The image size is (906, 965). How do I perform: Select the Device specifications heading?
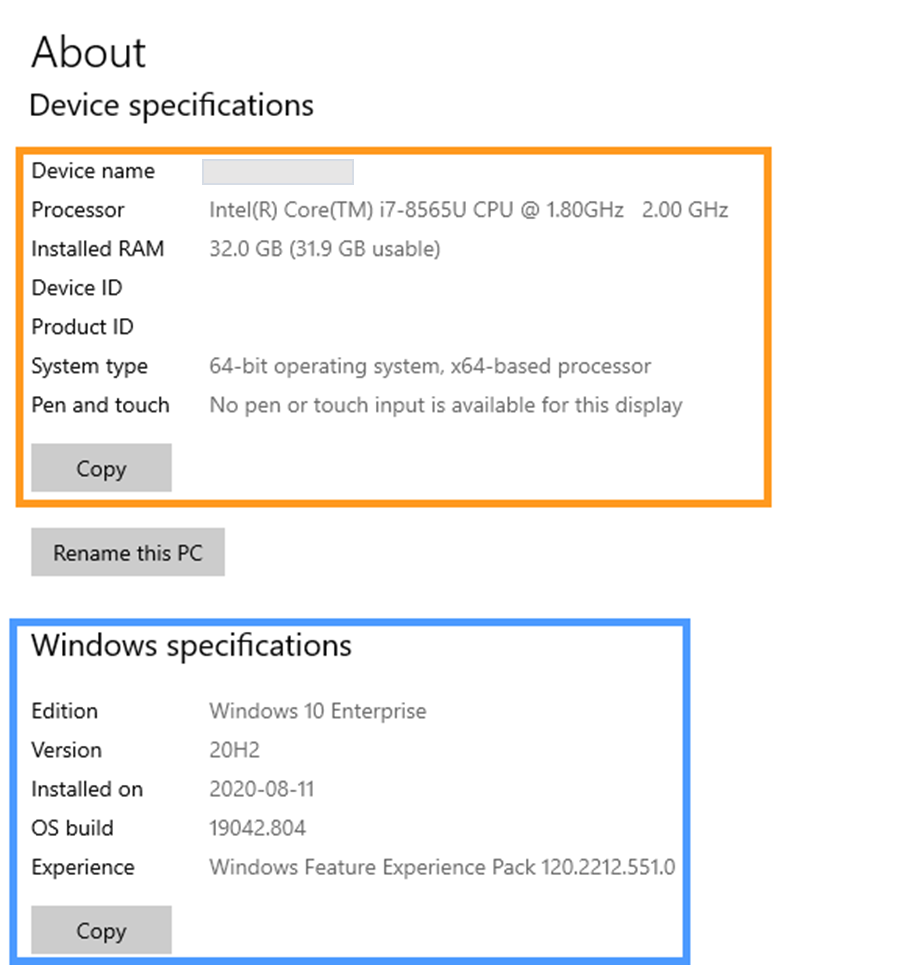171,105
